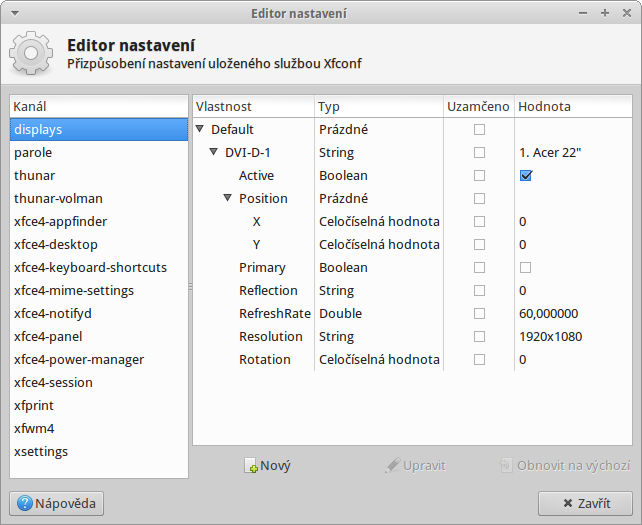Viewport: 642px width, 525px height.
Task: Sort by Vlastnost column header
Action: pos(253,106)
